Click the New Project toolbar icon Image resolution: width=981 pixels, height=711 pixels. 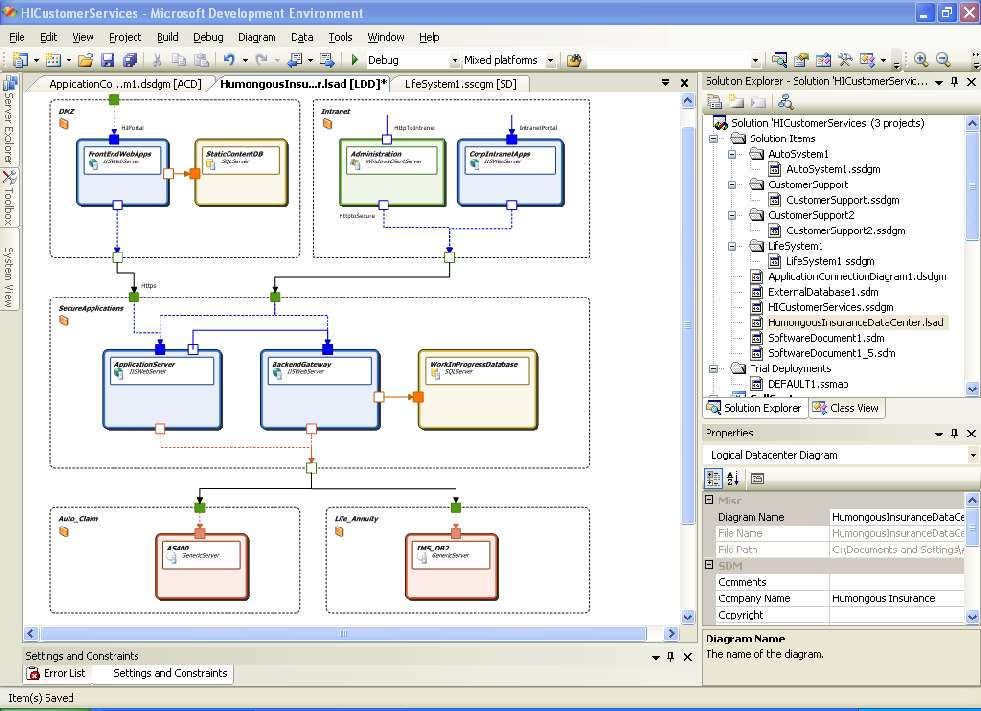click(20, 60)
